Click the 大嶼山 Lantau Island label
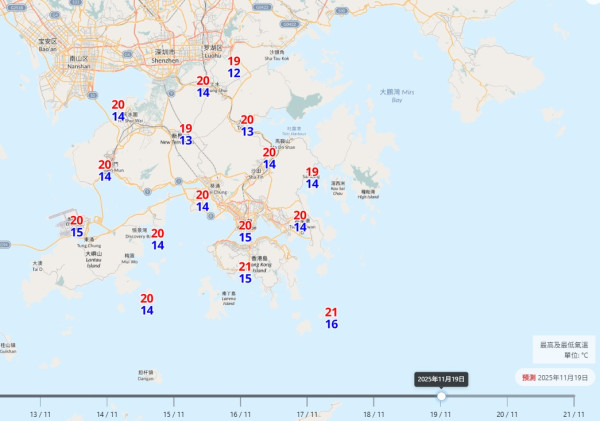 [x=93, y=259]
